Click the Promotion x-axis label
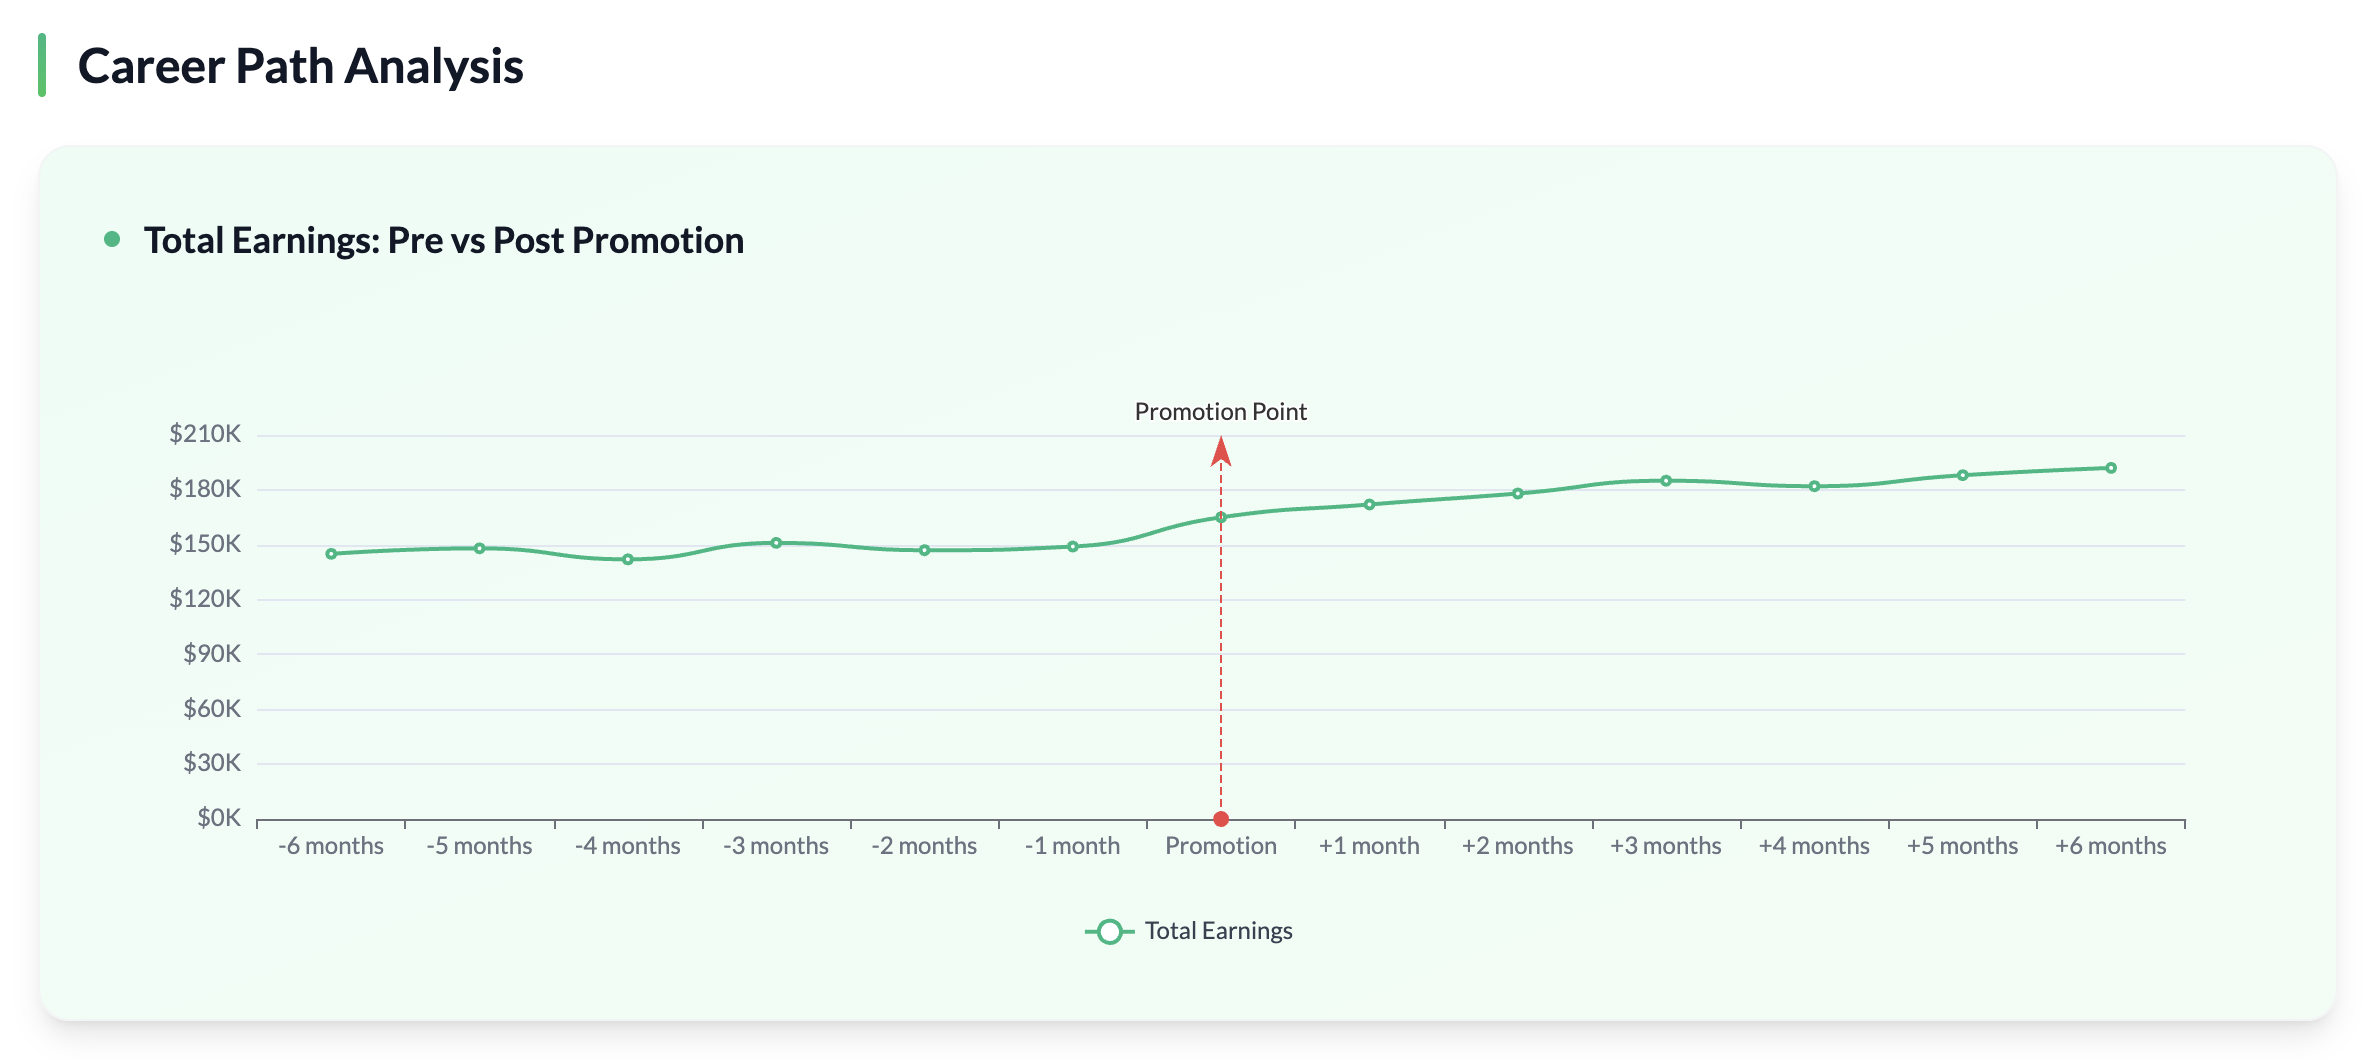Viewport: 2378px width, 1060px height. point(1221,846)
